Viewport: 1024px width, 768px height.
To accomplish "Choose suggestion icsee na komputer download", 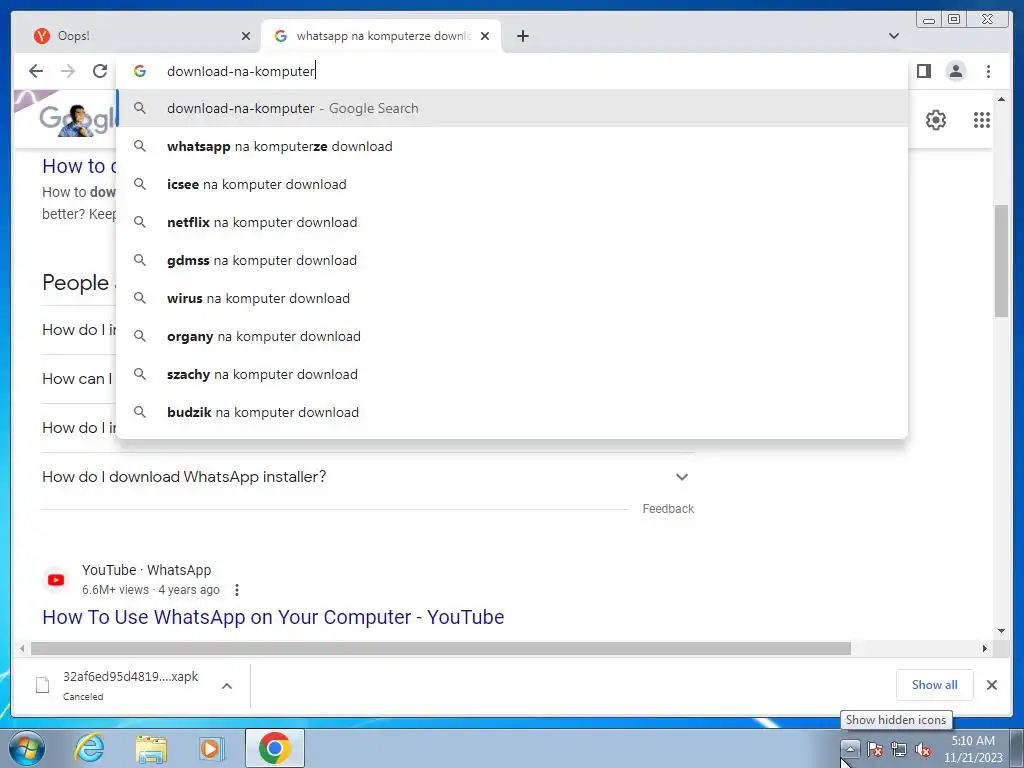I will pos(512,184).
